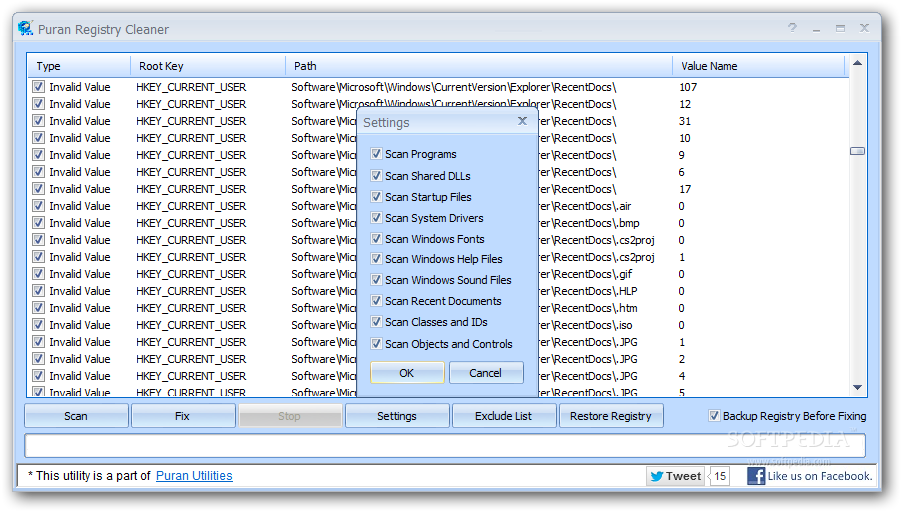Select the row with value name 9
Image resolution: width=902 pixels, height=512 pixels.
[x=438, y=155]
